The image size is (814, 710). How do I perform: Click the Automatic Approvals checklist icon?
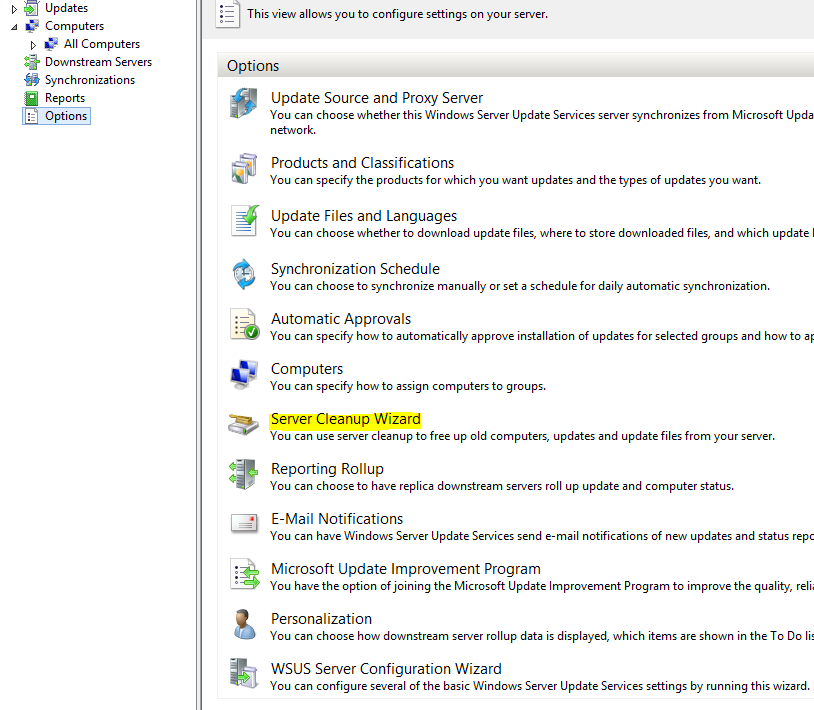click(245, 324)
